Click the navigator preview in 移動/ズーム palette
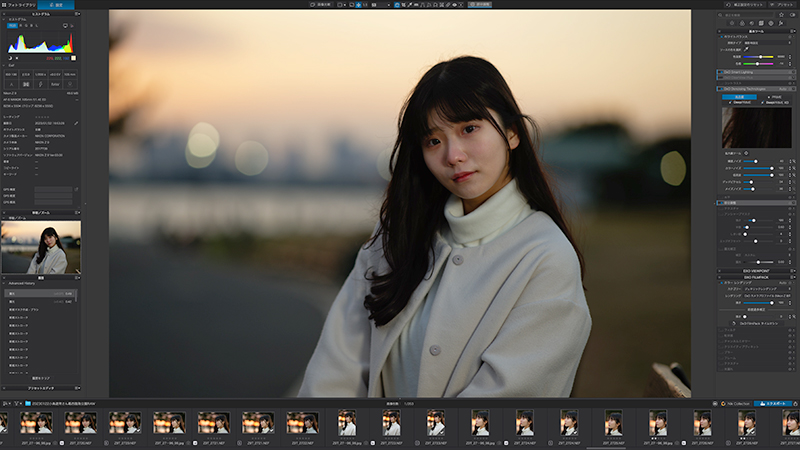Screen dimensions: 800x450 [41, 247]
